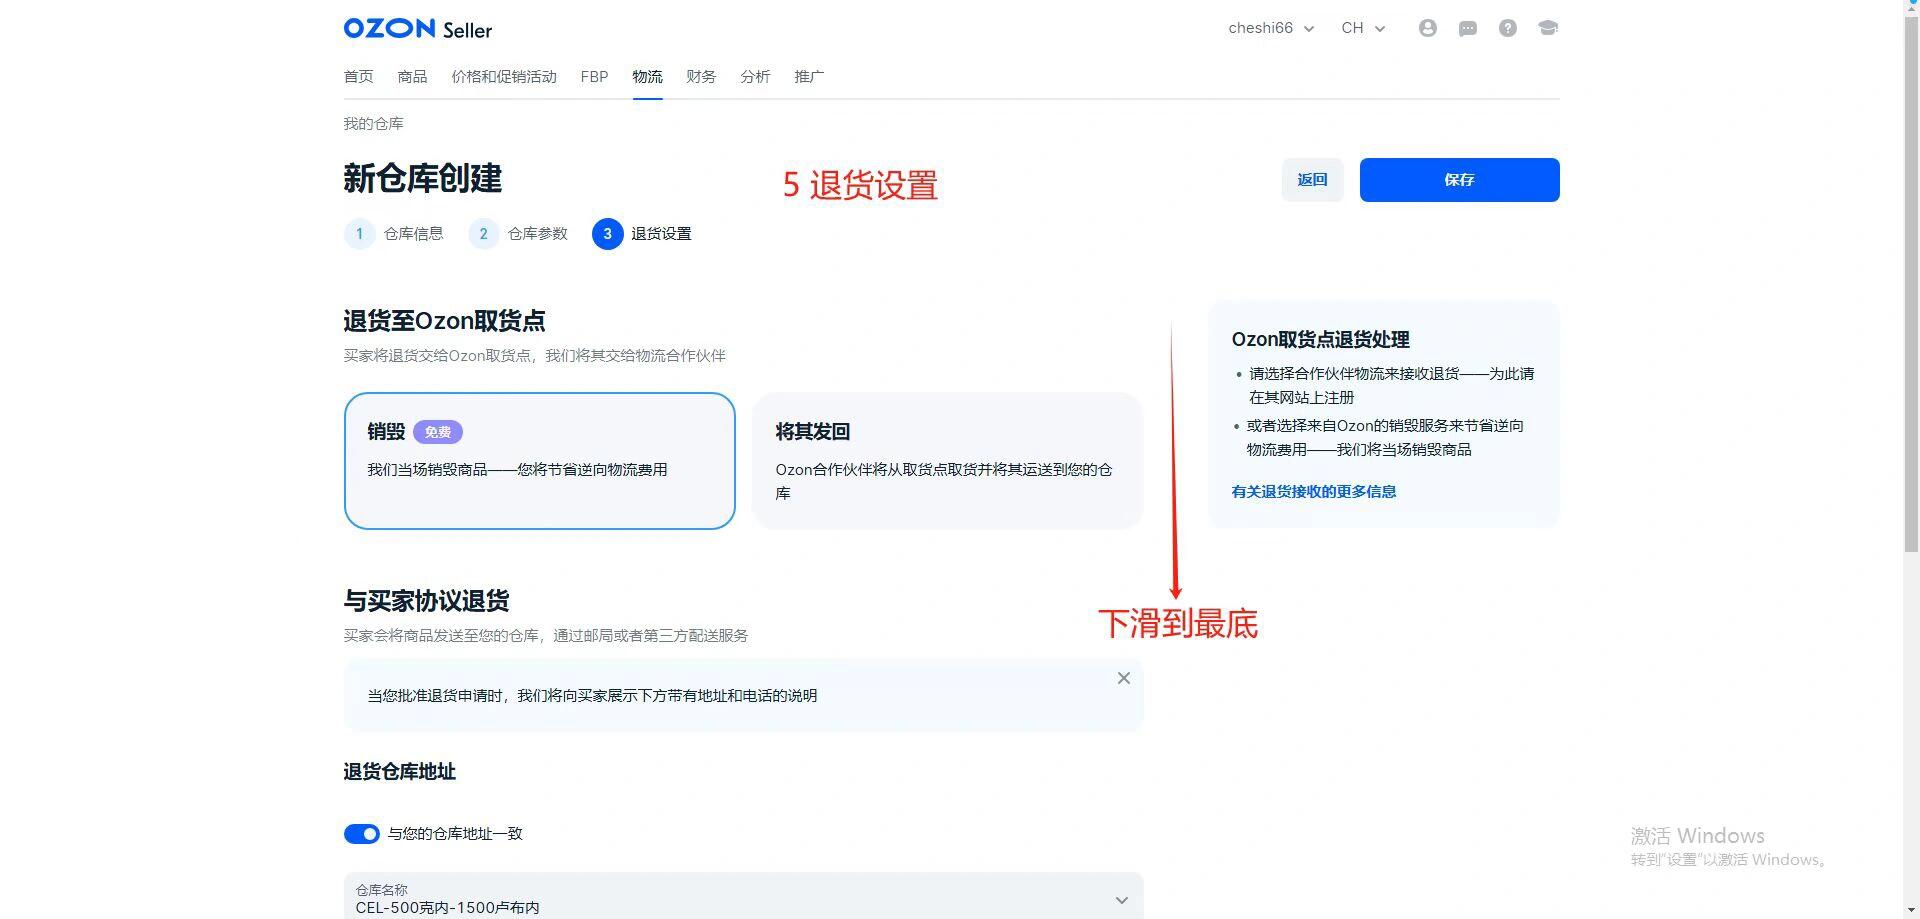Click the 退货仓库地址 heading
This screenshot has width=1920, height=919.
point(399,772)
